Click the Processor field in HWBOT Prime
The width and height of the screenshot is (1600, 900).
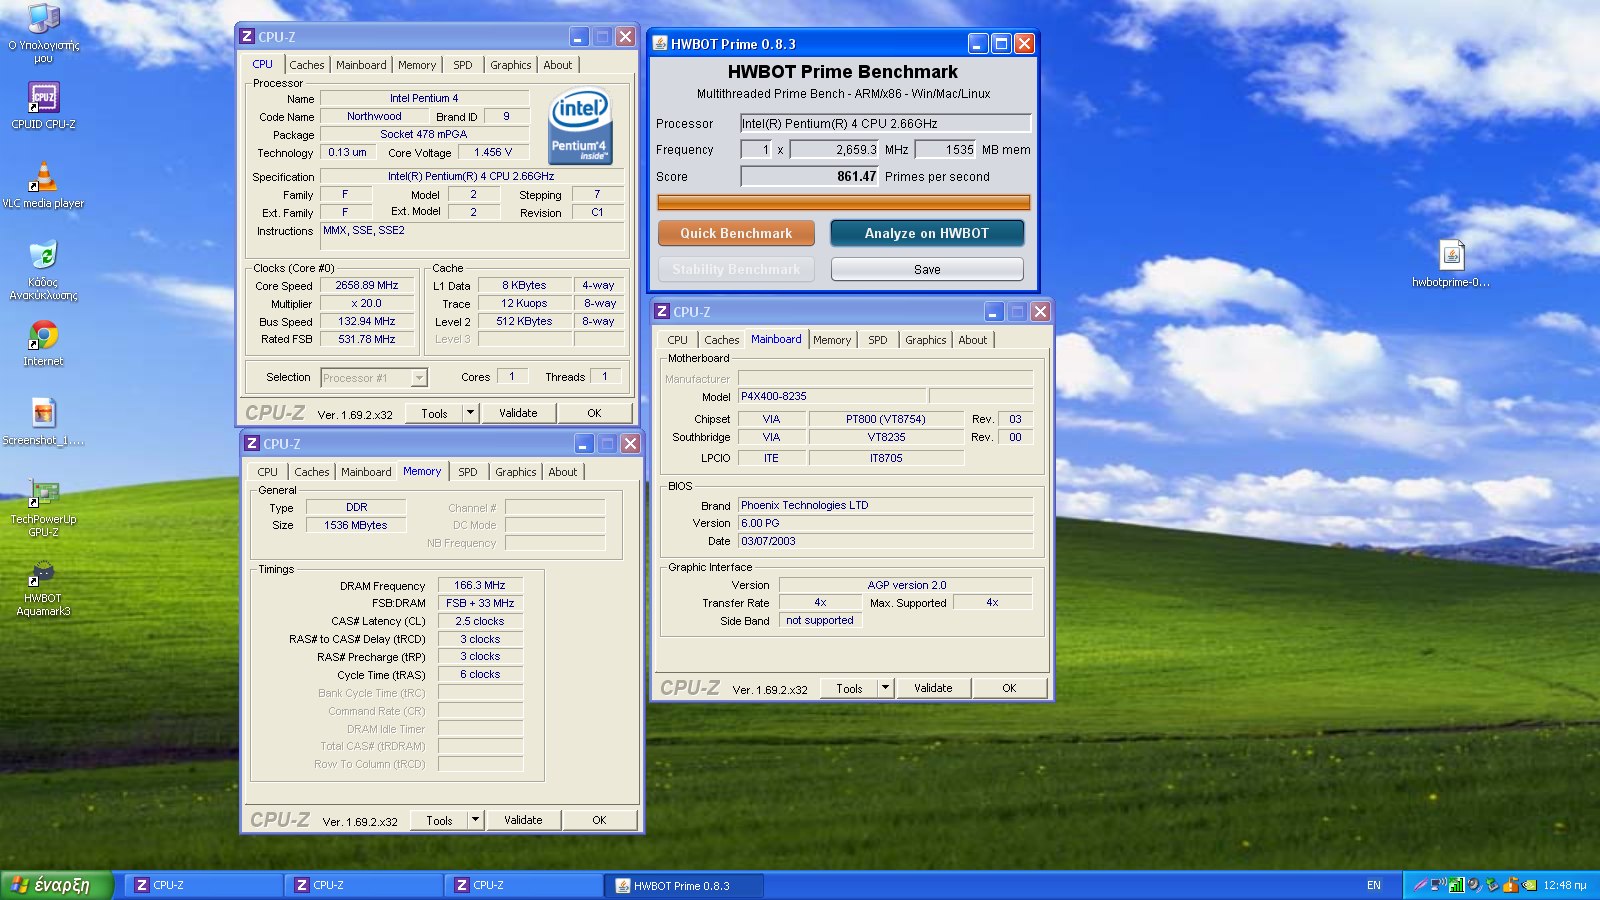pos(885,123)
